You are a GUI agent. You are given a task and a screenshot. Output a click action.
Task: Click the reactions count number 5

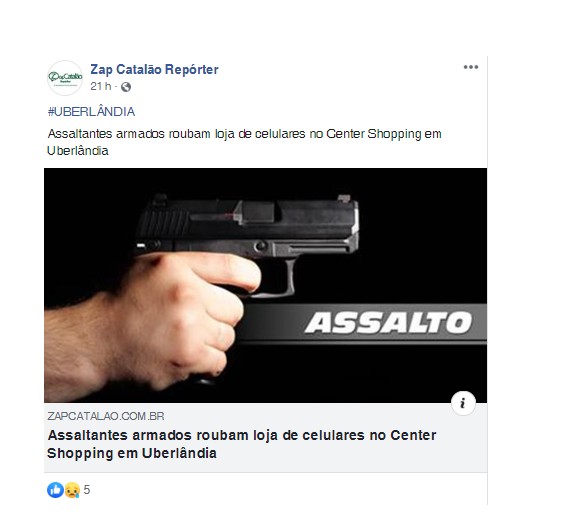click(x=87, y=490)
